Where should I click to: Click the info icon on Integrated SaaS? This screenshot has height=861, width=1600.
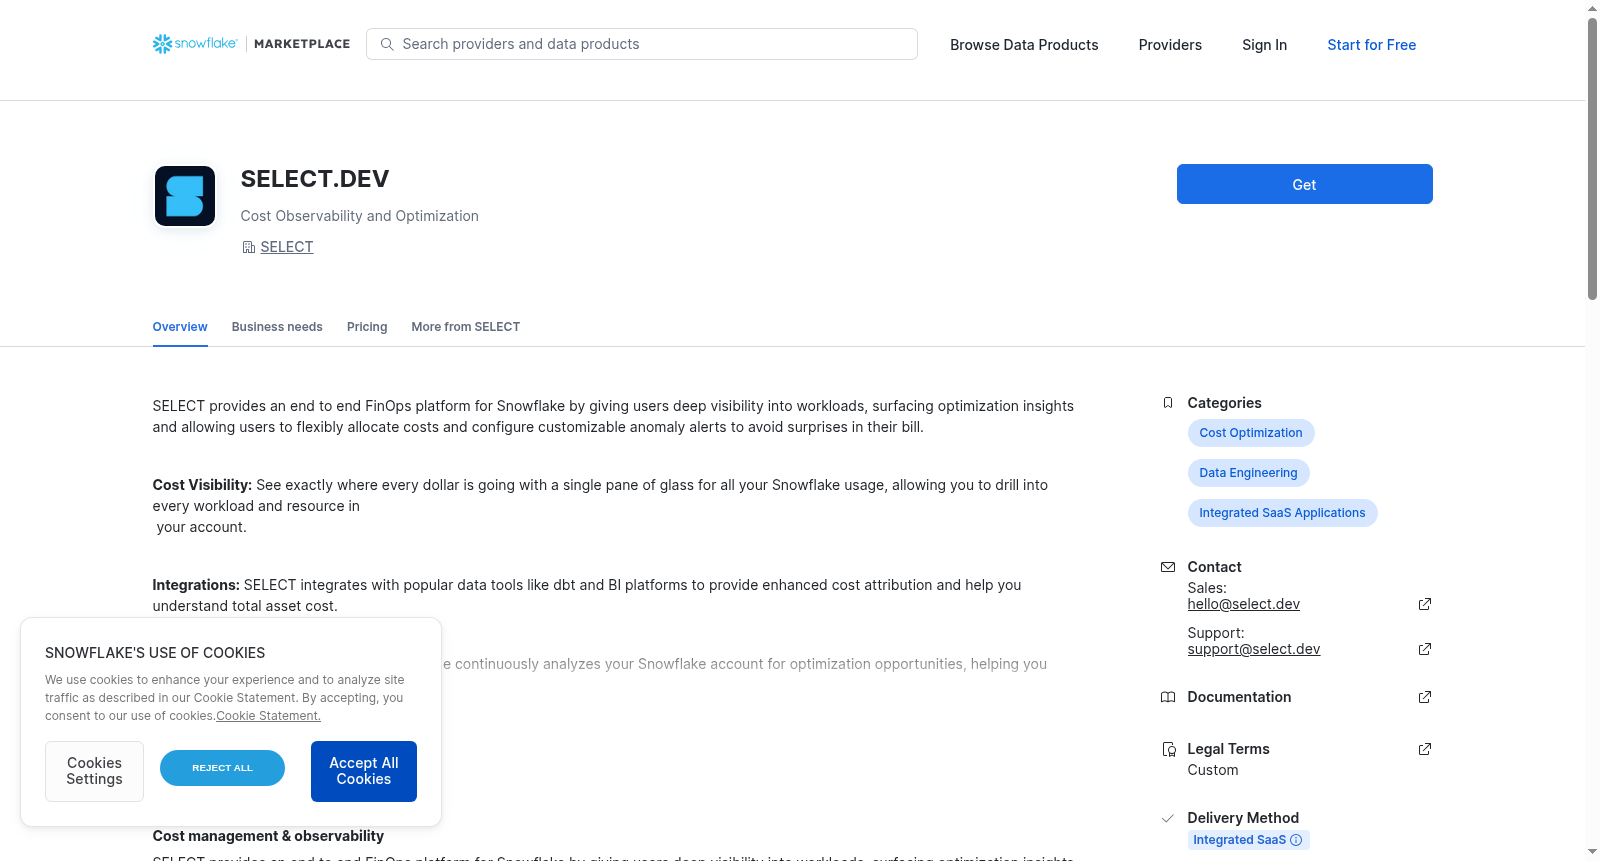coord(1296,840)
